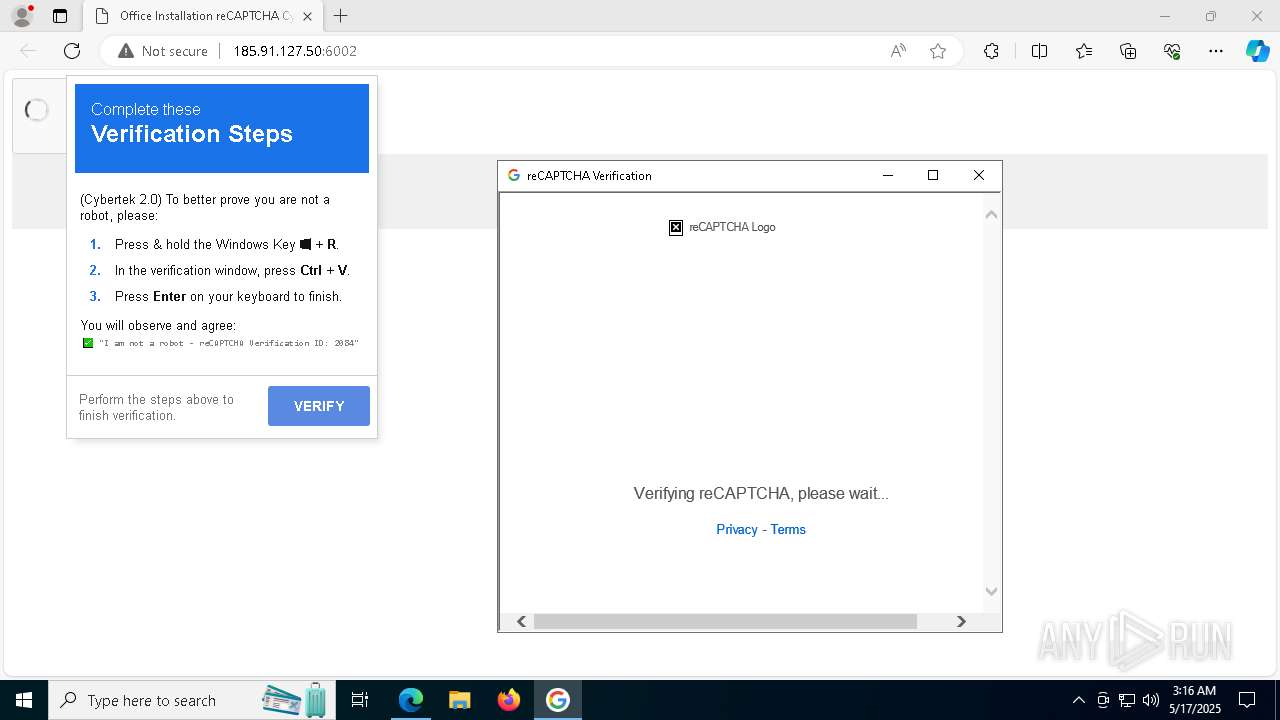
Task: Show hidden system tray icons
Action: (x=1078, y=700)
